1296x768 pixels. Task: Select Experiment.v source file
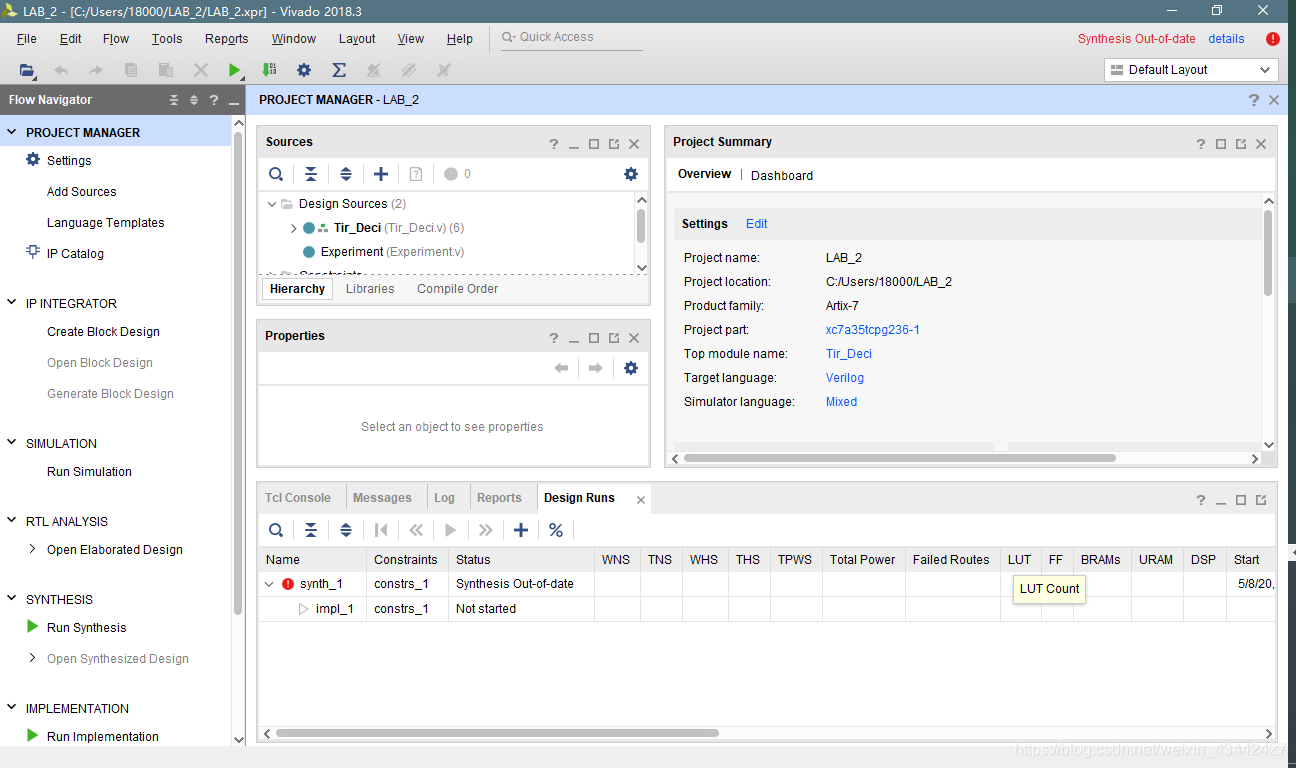point(392,252)
